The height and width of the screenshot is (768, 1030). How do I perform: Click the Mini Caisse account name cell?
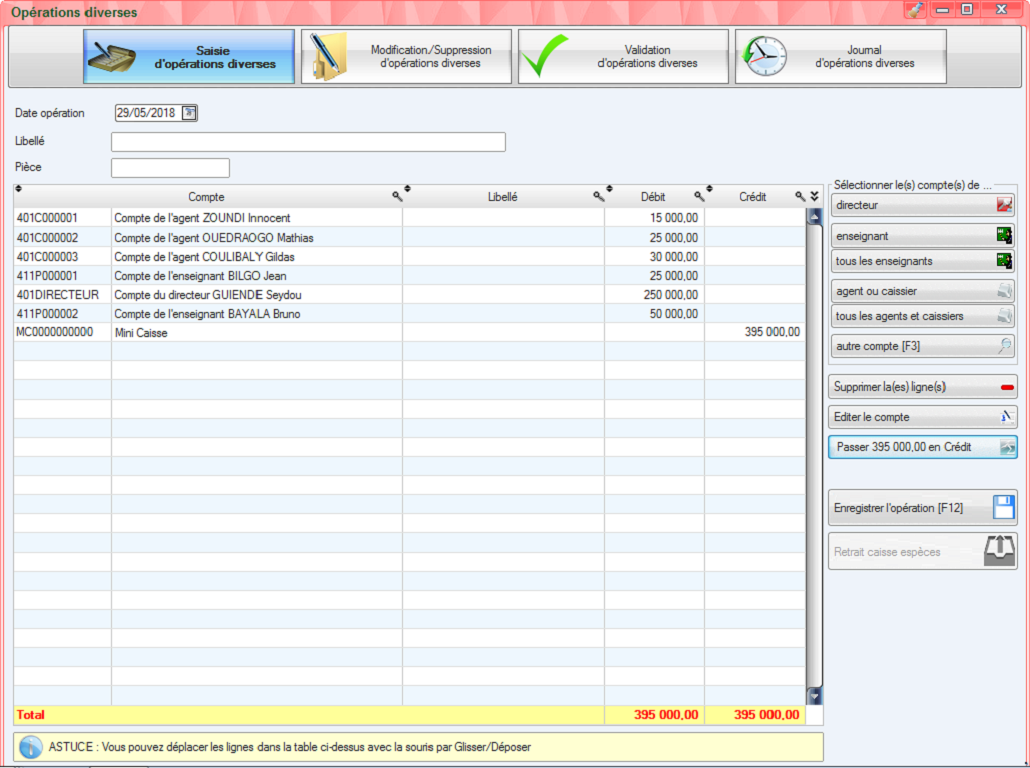[x=256, y=332]
